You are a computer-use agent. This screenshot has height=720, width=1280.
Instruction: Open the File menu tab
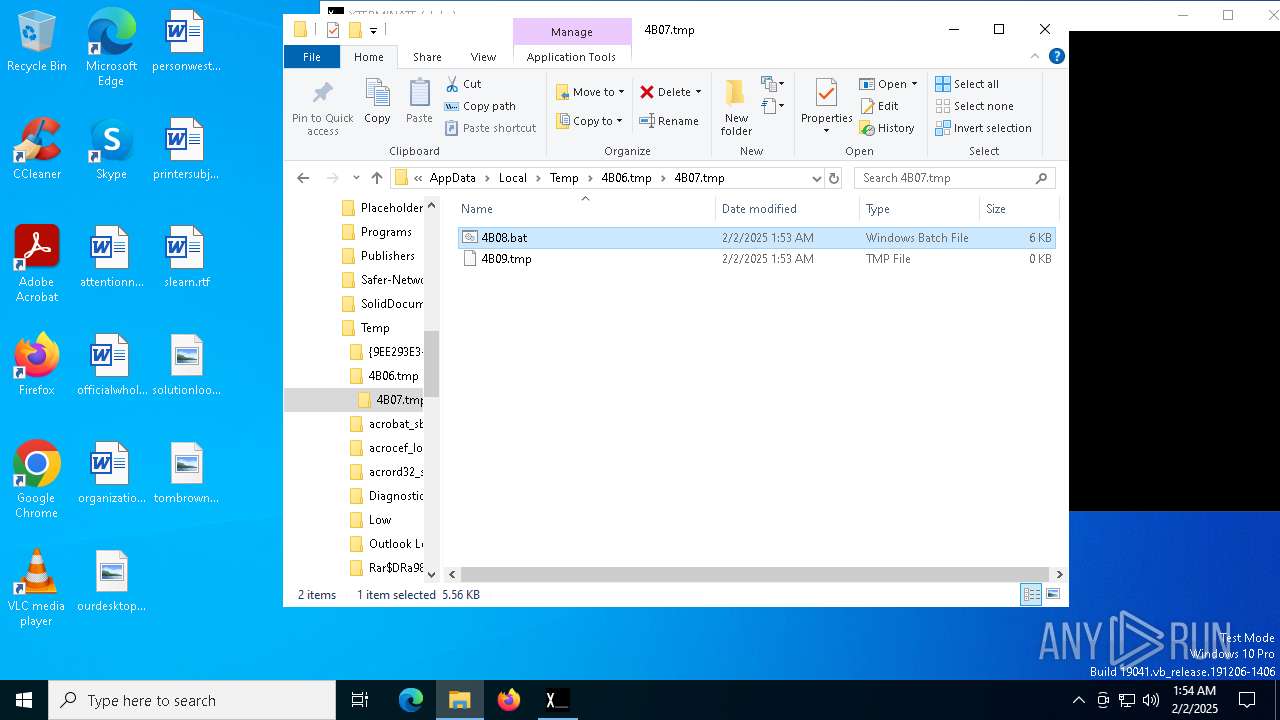tap(312, 57)
